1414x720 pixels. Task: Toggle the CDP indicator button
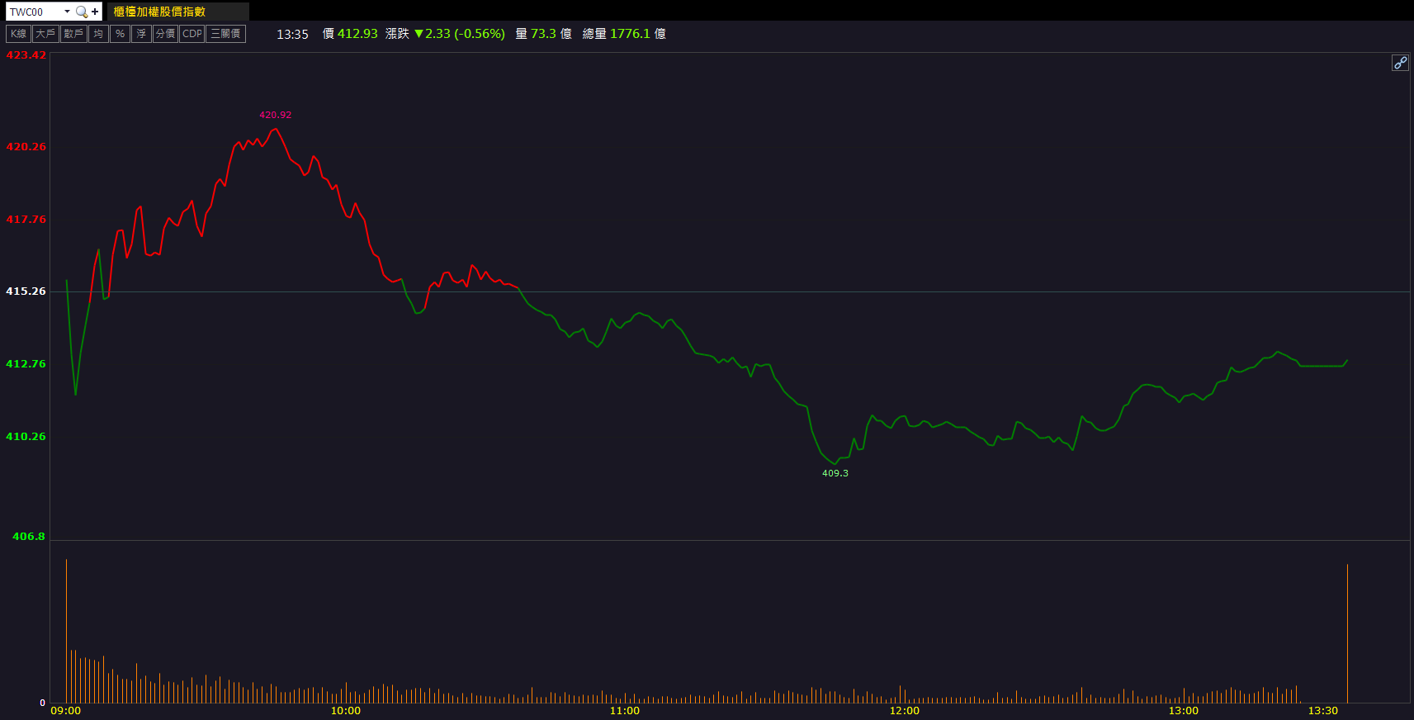[x=191, y=34]
